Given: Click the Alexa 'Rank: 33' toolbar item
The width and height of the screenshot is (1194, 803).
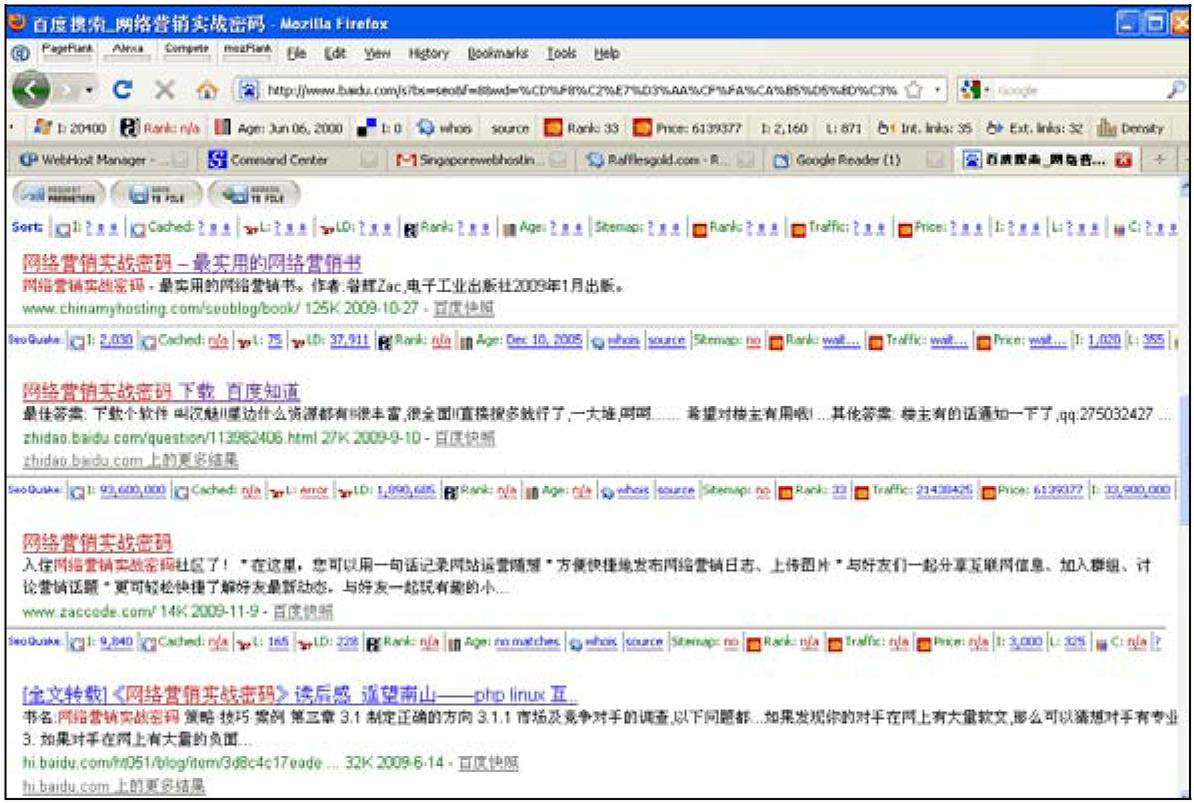Looking at the screenshot, I should (581, 127).
